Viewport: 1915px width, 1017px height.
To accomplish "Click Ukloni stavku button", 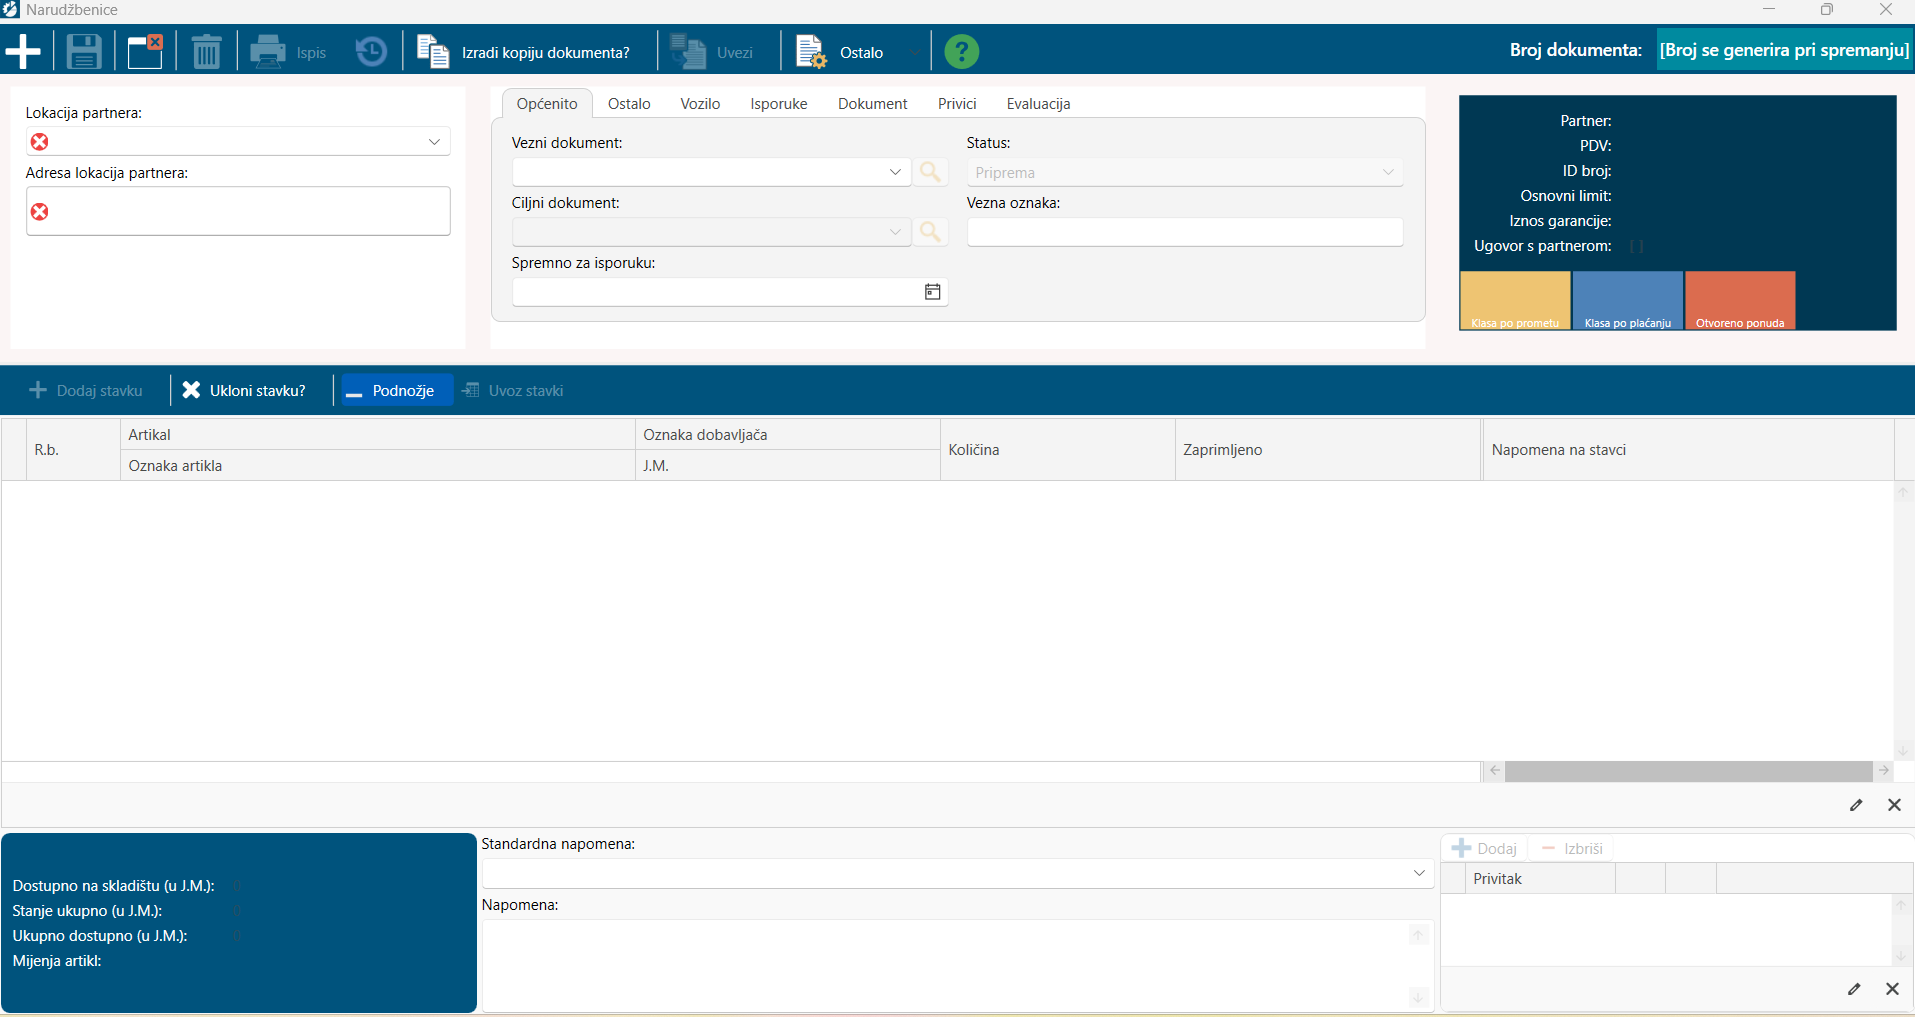I will pyautogui.click(x=245, y=390).
